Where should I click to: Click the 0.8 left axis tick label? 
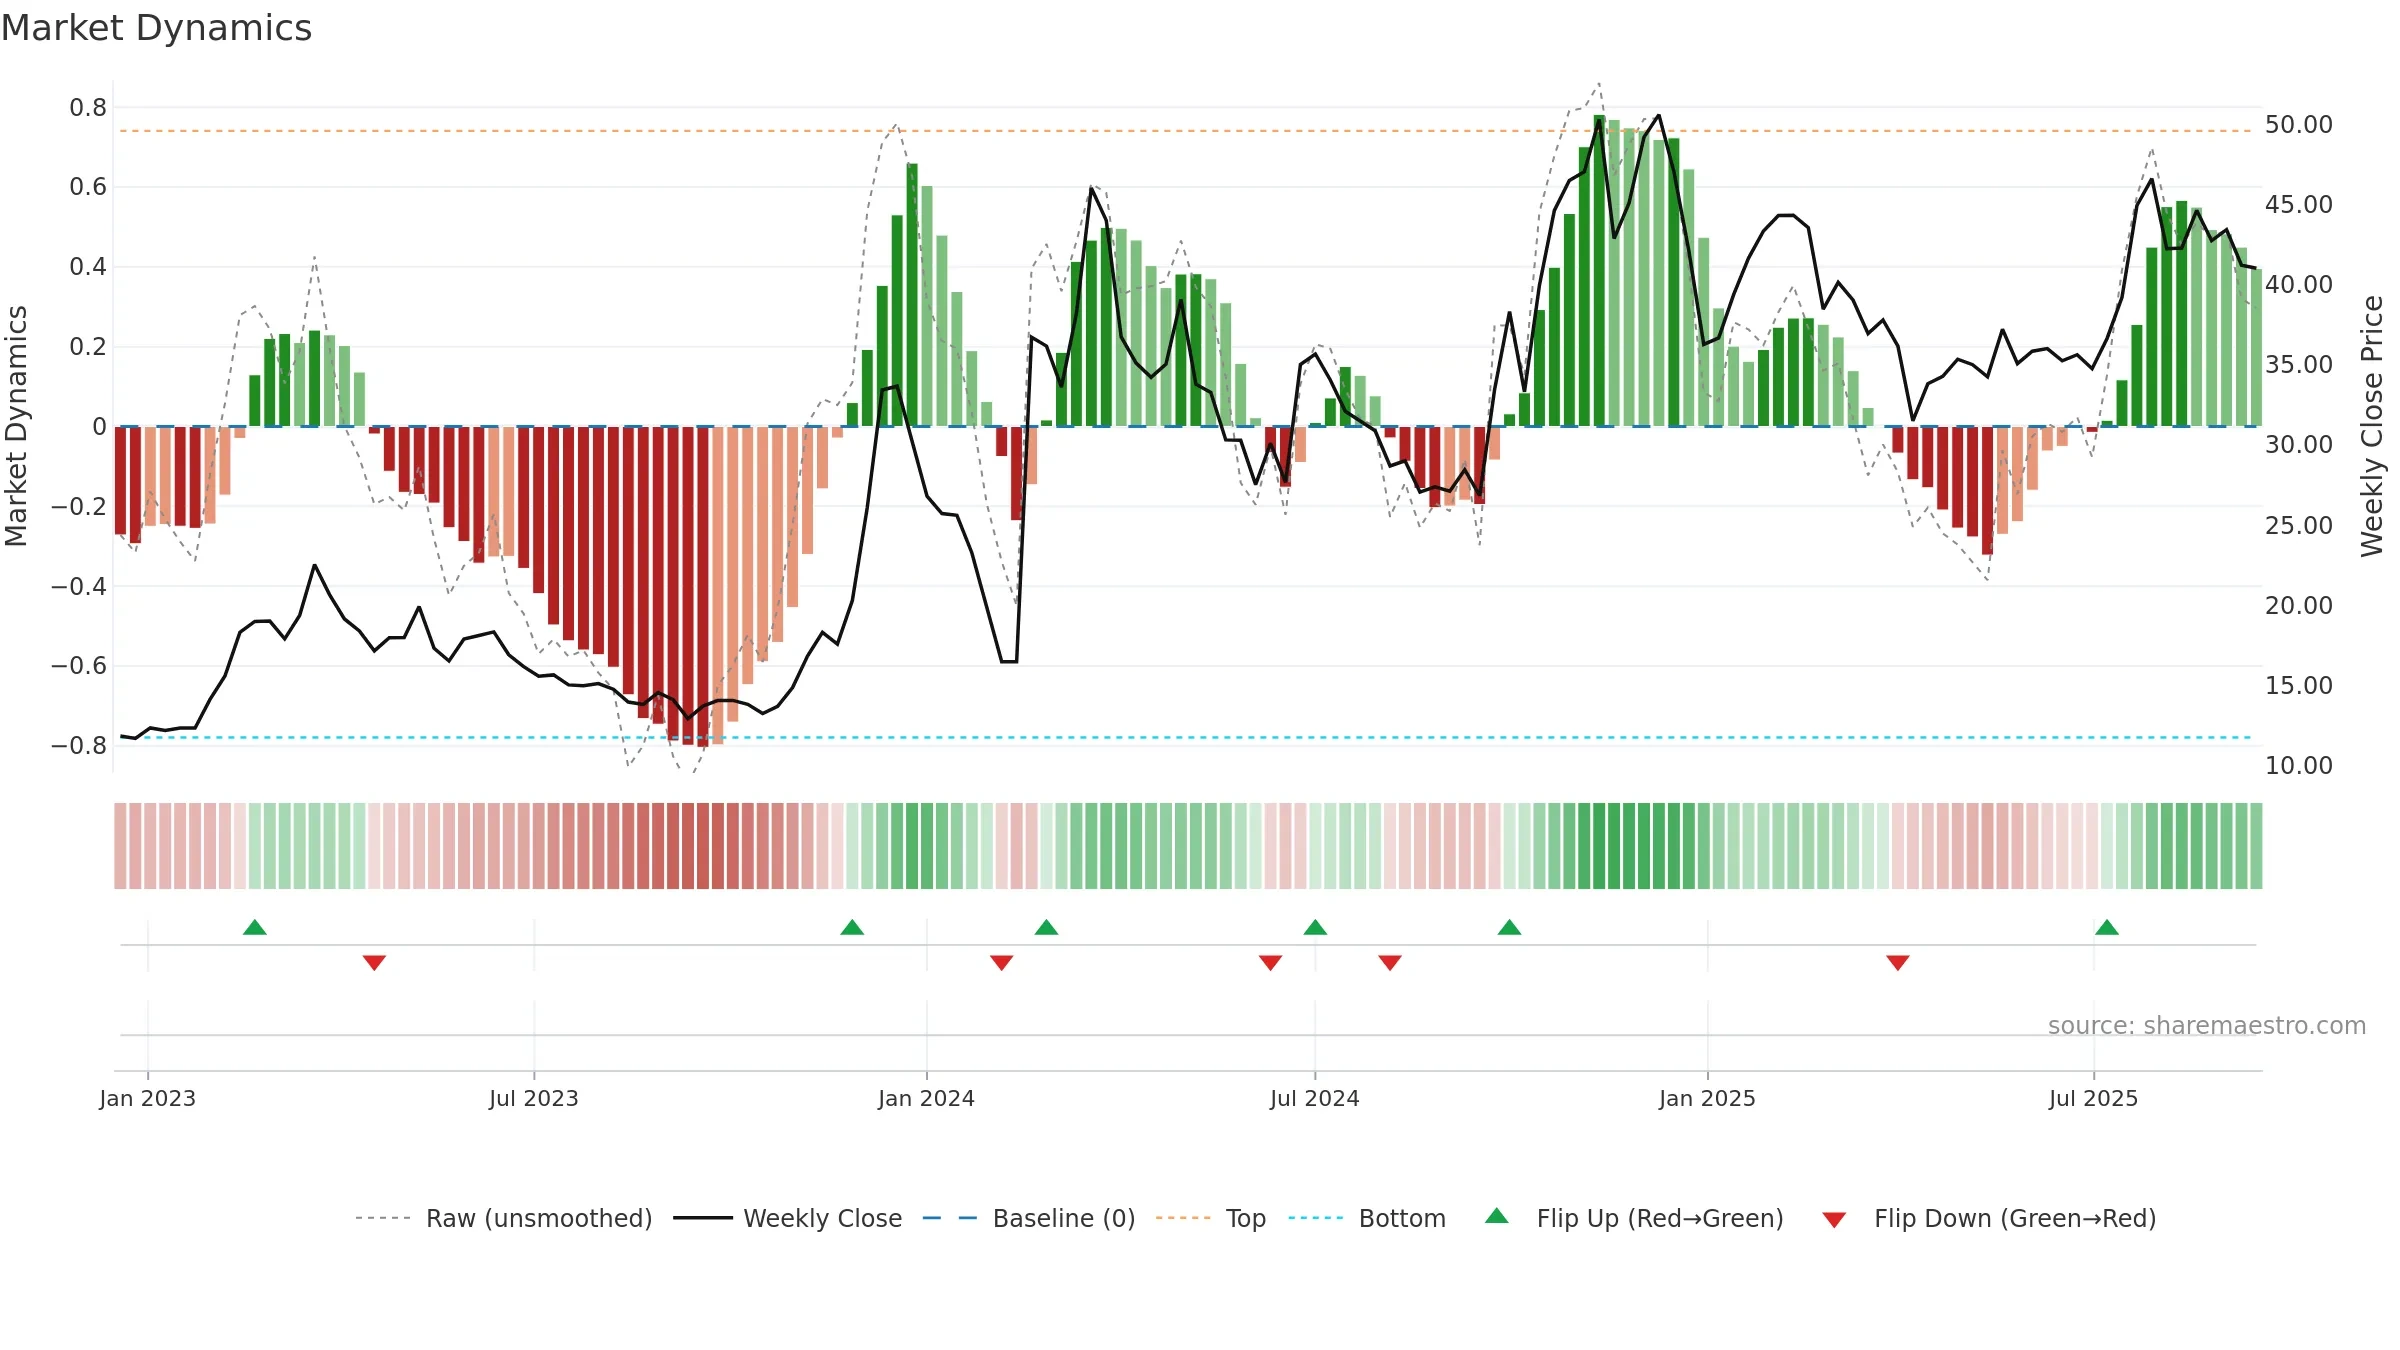(x=88, y=107)
